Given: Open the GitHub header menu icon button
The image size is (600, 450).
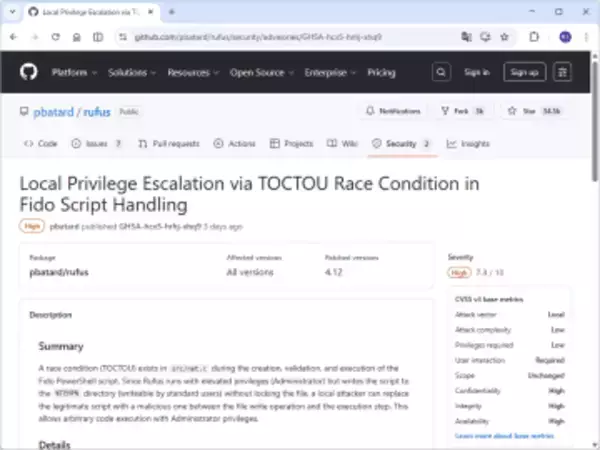Looking at the screenshot, I should click(562, 72).
